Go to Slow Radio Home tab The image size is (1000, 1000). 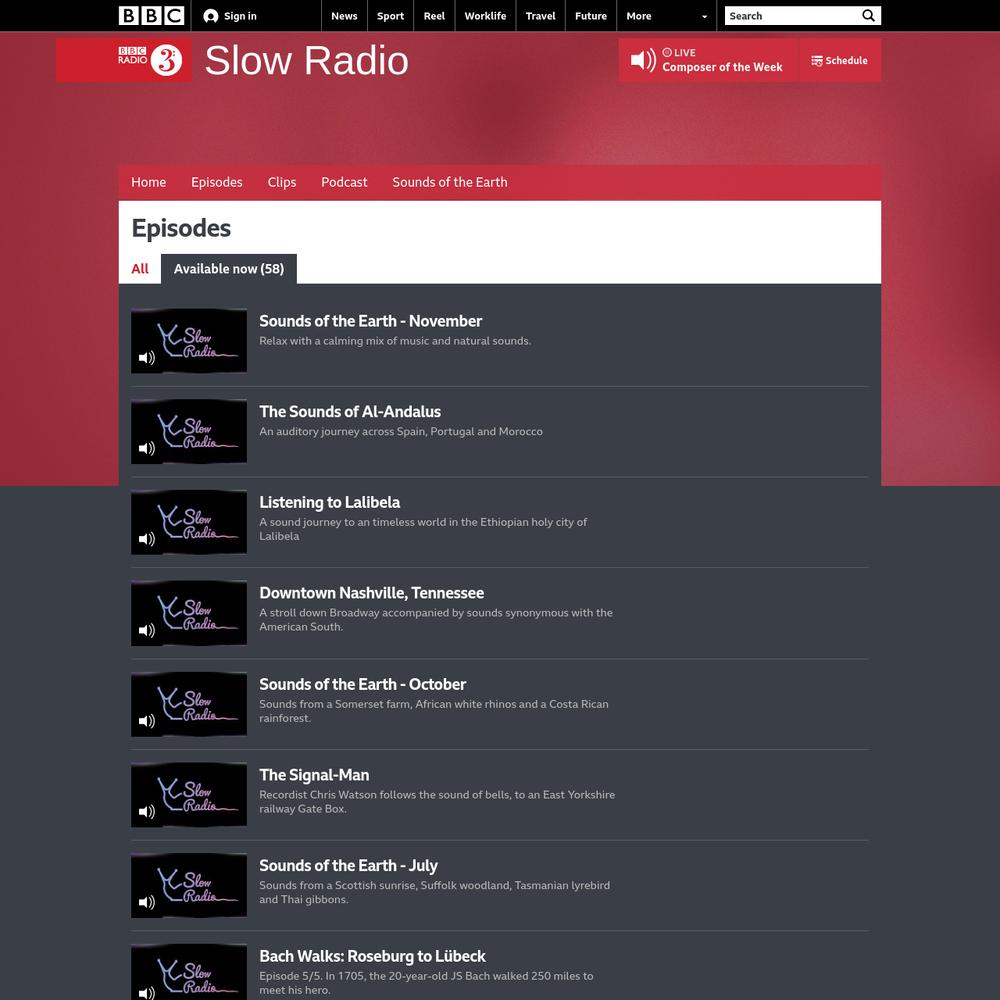point(149,182)
